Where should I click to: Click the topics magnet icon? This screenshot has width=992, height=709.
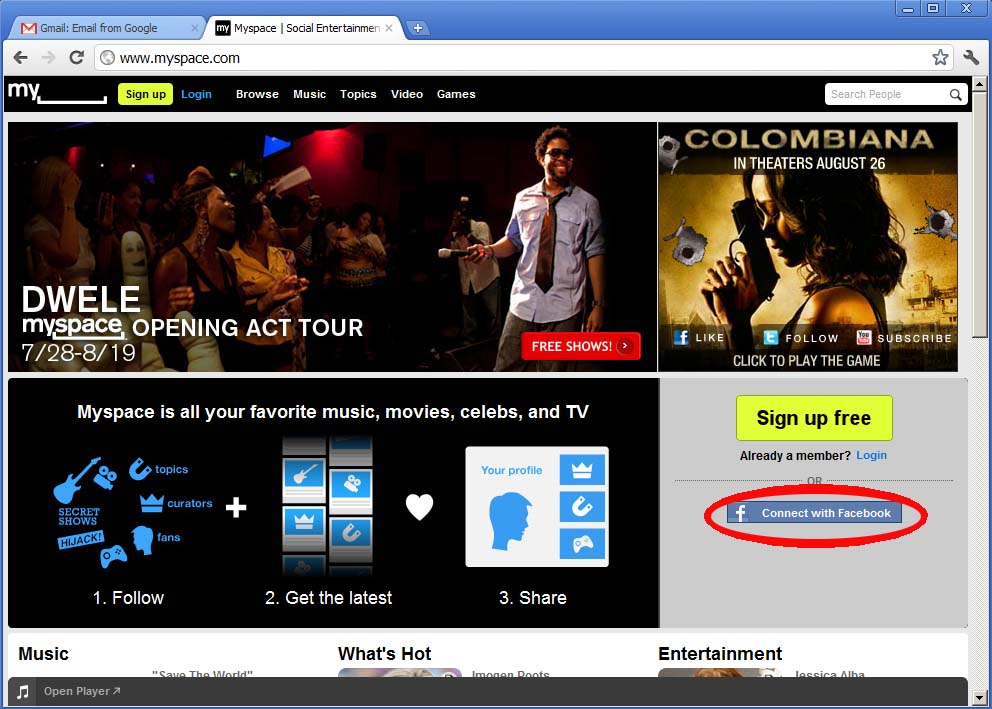click(140, 469)
